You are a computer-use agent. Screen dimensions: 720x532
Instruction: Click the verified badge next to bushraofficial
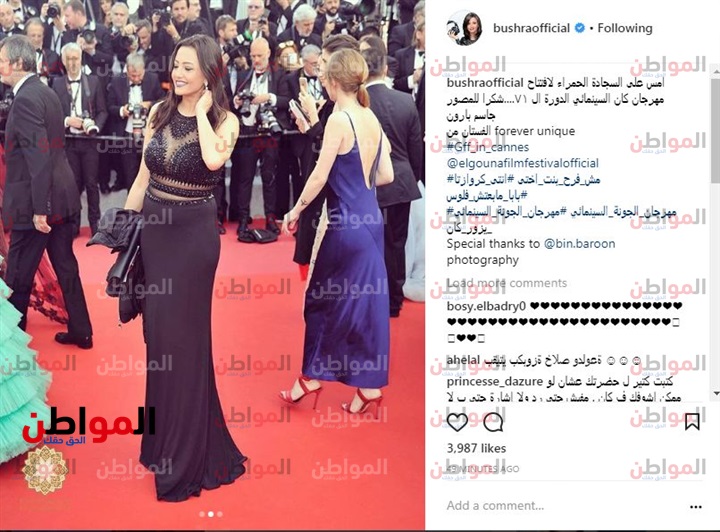[579, 28]
